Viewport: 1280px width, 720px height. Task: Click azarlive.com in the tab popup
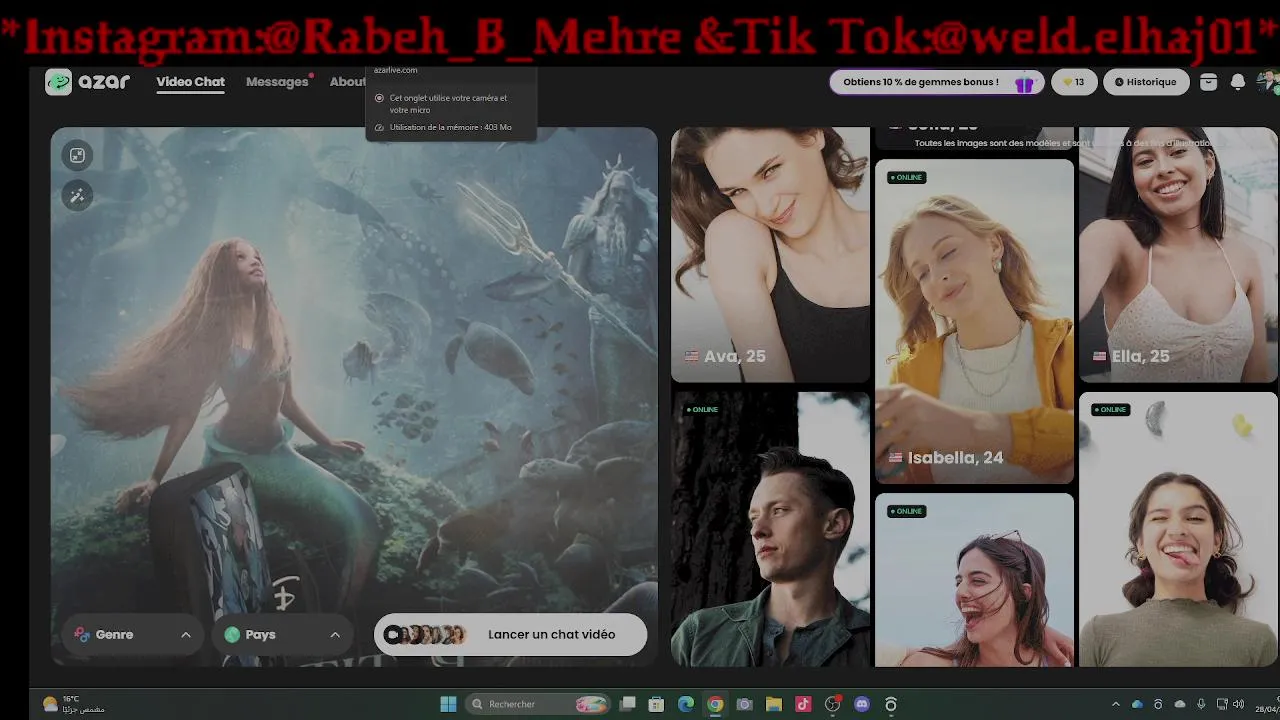(x=395, y=70)
